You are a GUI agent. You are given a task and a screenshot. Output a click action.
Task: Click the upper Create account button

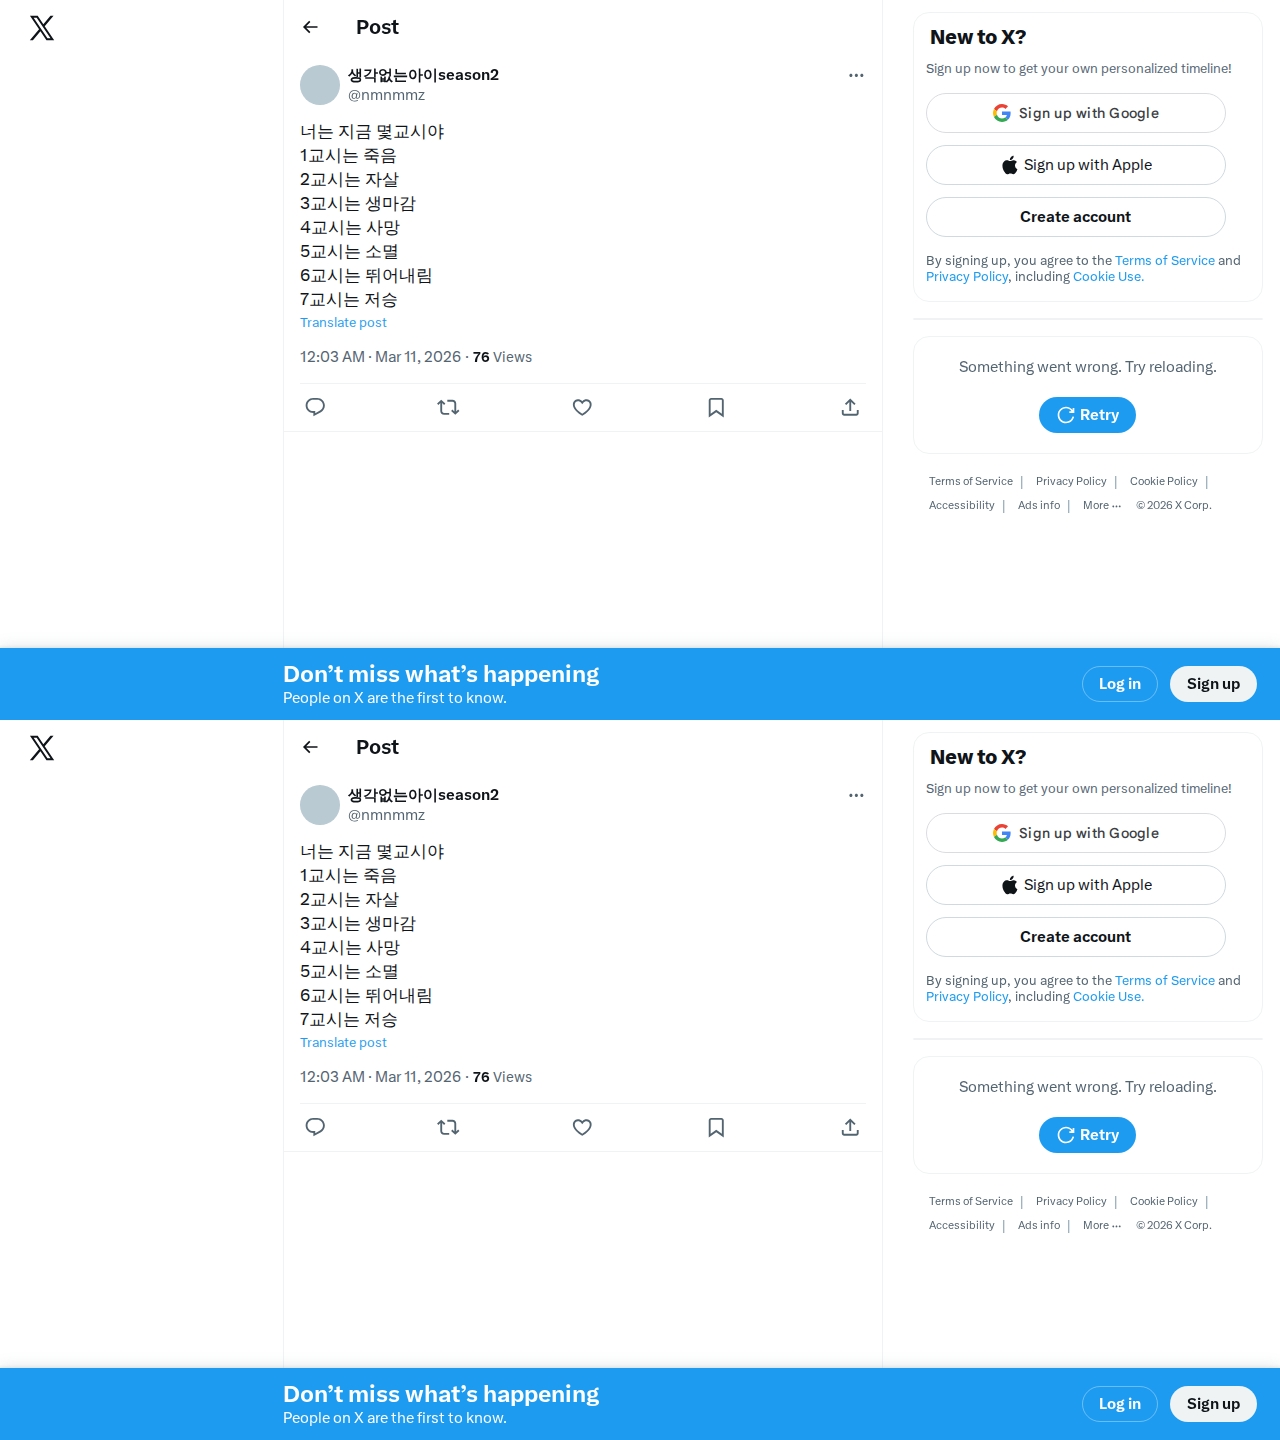coord(1076,217)
